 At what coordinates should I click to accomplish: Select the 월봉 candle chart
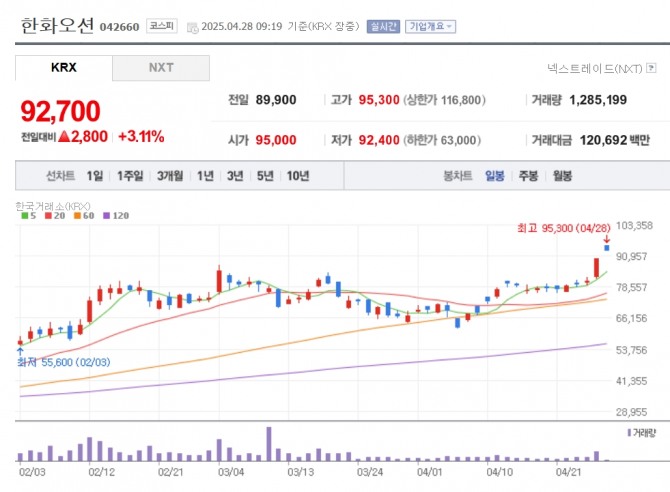pos(562,176)
